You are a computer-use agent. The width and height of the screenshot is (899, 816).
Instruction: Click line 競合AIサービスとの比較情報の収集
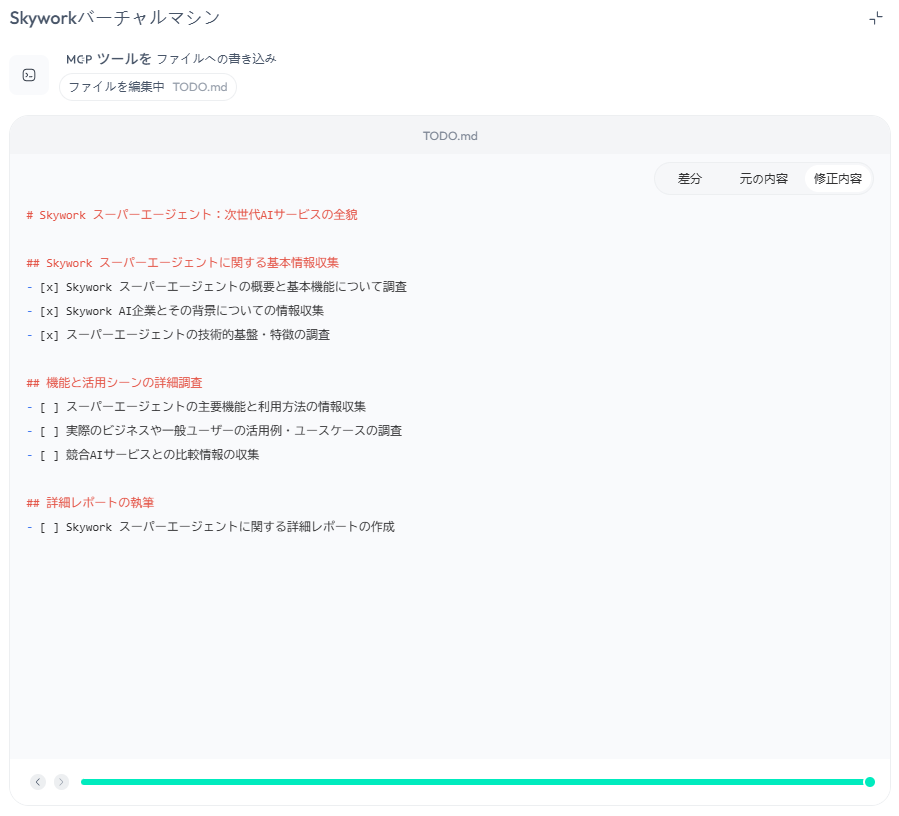[143, 455]
